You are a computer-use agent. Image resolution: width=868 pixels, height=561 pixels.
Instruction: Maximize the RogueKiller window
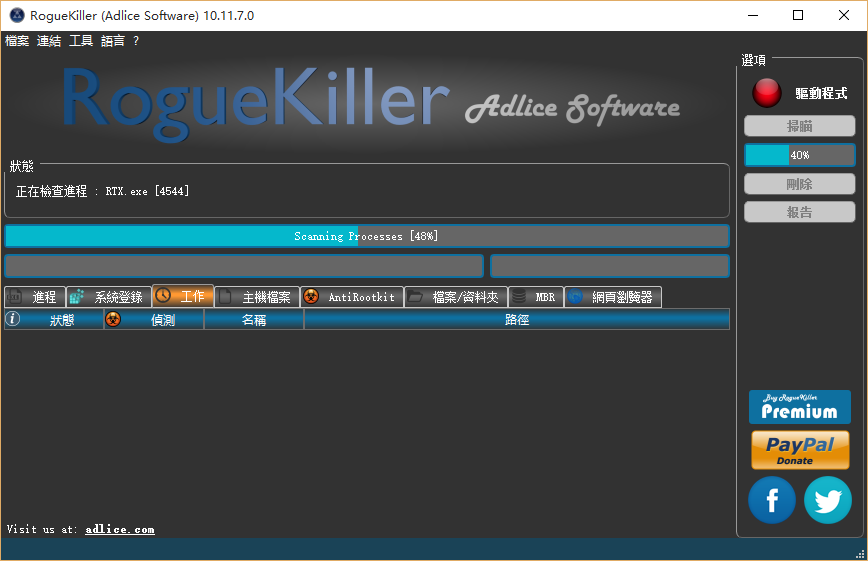pyautogui.click(x=798, y=16)
